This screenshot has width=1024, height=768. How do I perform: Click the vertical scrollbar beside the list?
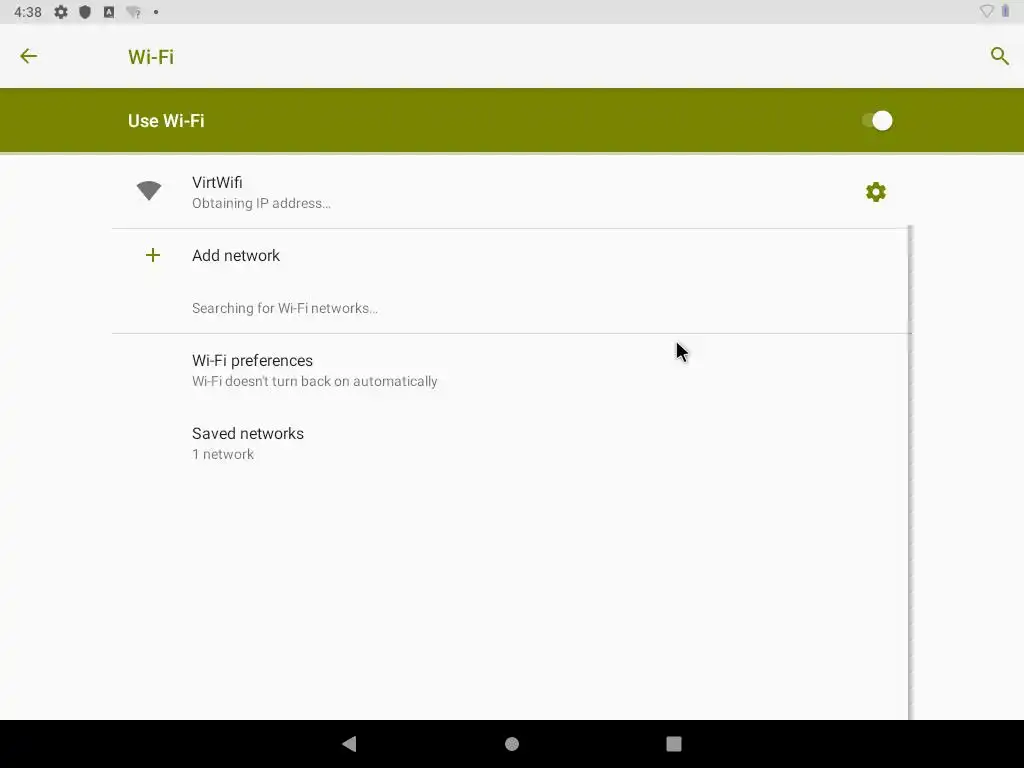(910, 472)
